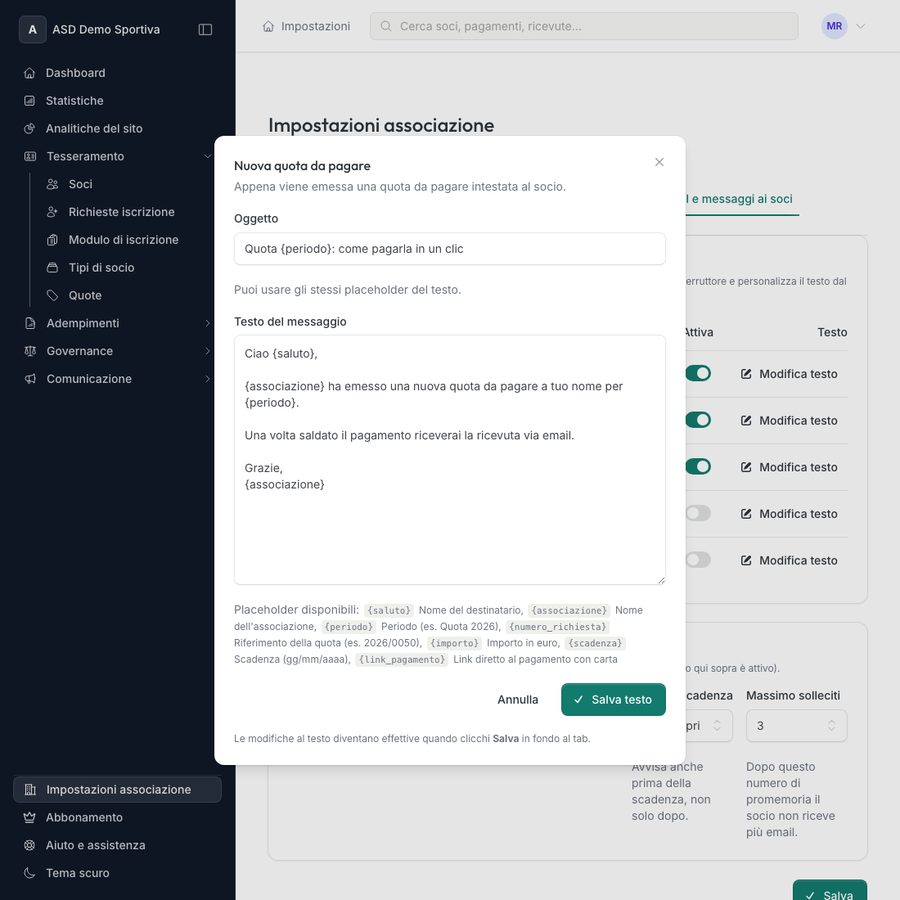Click the Impostazioni breadcrumb home icon
Image resolution: width=900 pixels, height=900 pixels.
point(268,26)
